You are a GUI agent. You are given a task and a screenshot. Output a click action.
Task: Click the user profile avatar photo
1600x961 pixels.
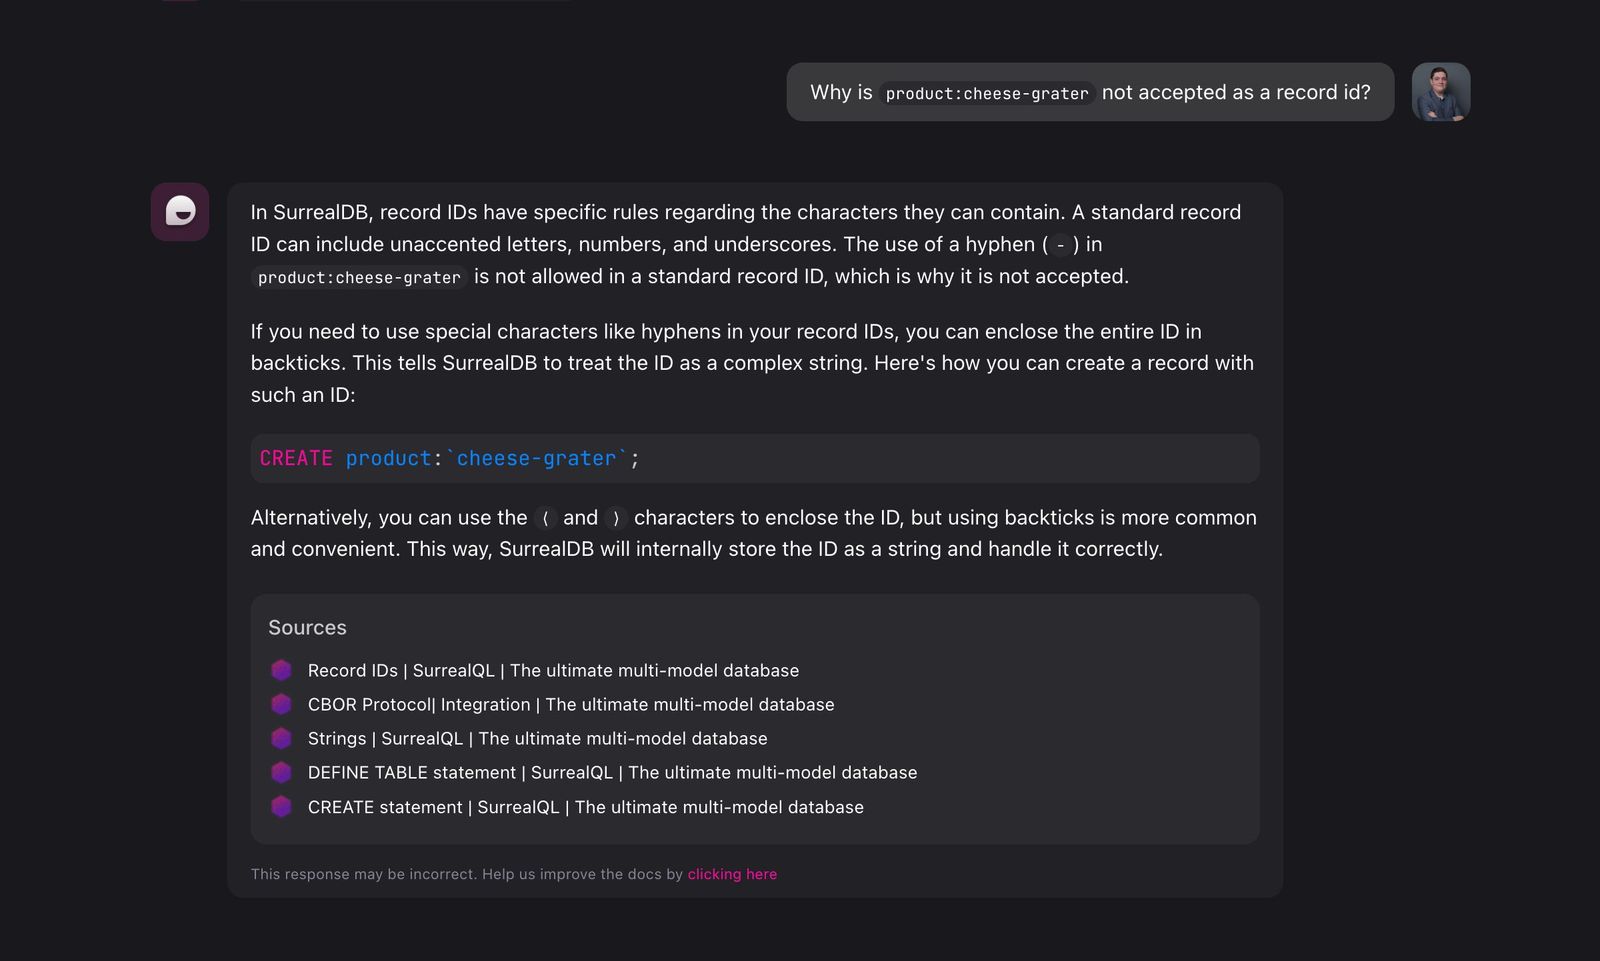(x=1440, y=92)
